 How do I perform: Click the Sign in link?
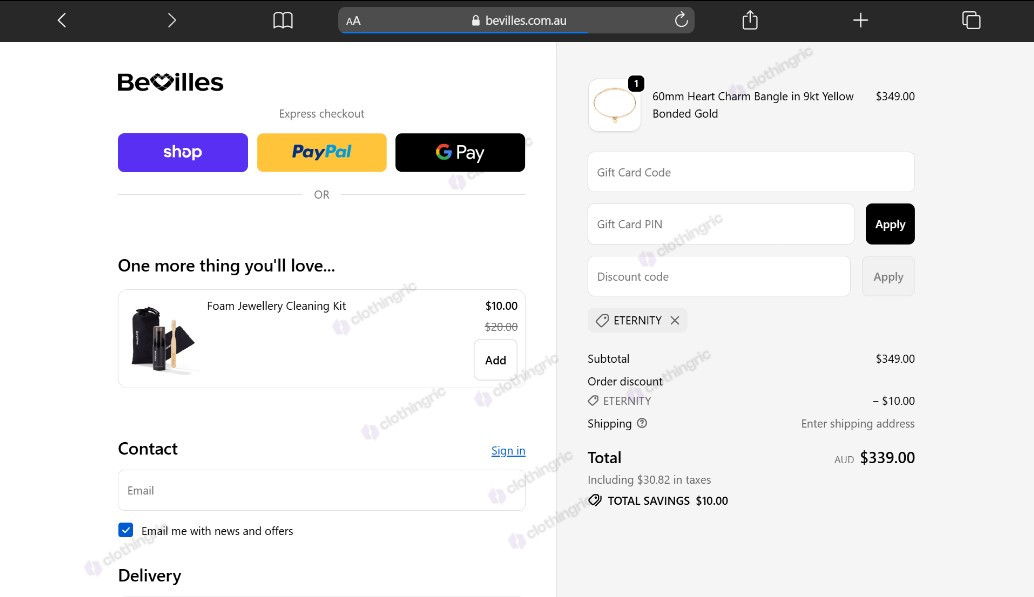pyautogui.click(x=508, y=451)
